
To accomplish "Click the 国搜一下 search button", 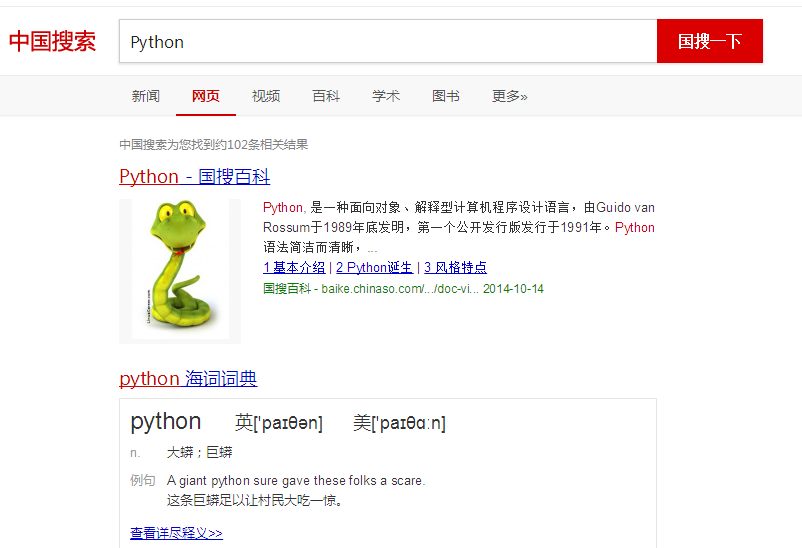I will point(709,41).
